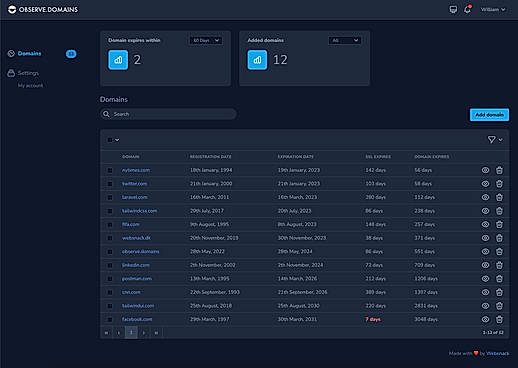The image size is (518, 368).
Task: Delete the observe.domains row
Action: [499, 252]
